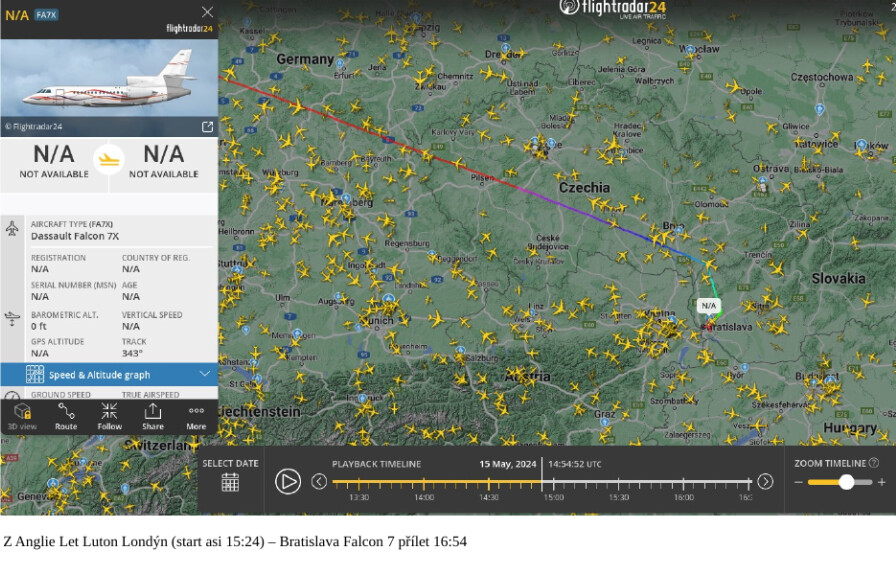Step playback timeline to later time
The width and height of the screenshot is (896, 562).
point(765,482)
